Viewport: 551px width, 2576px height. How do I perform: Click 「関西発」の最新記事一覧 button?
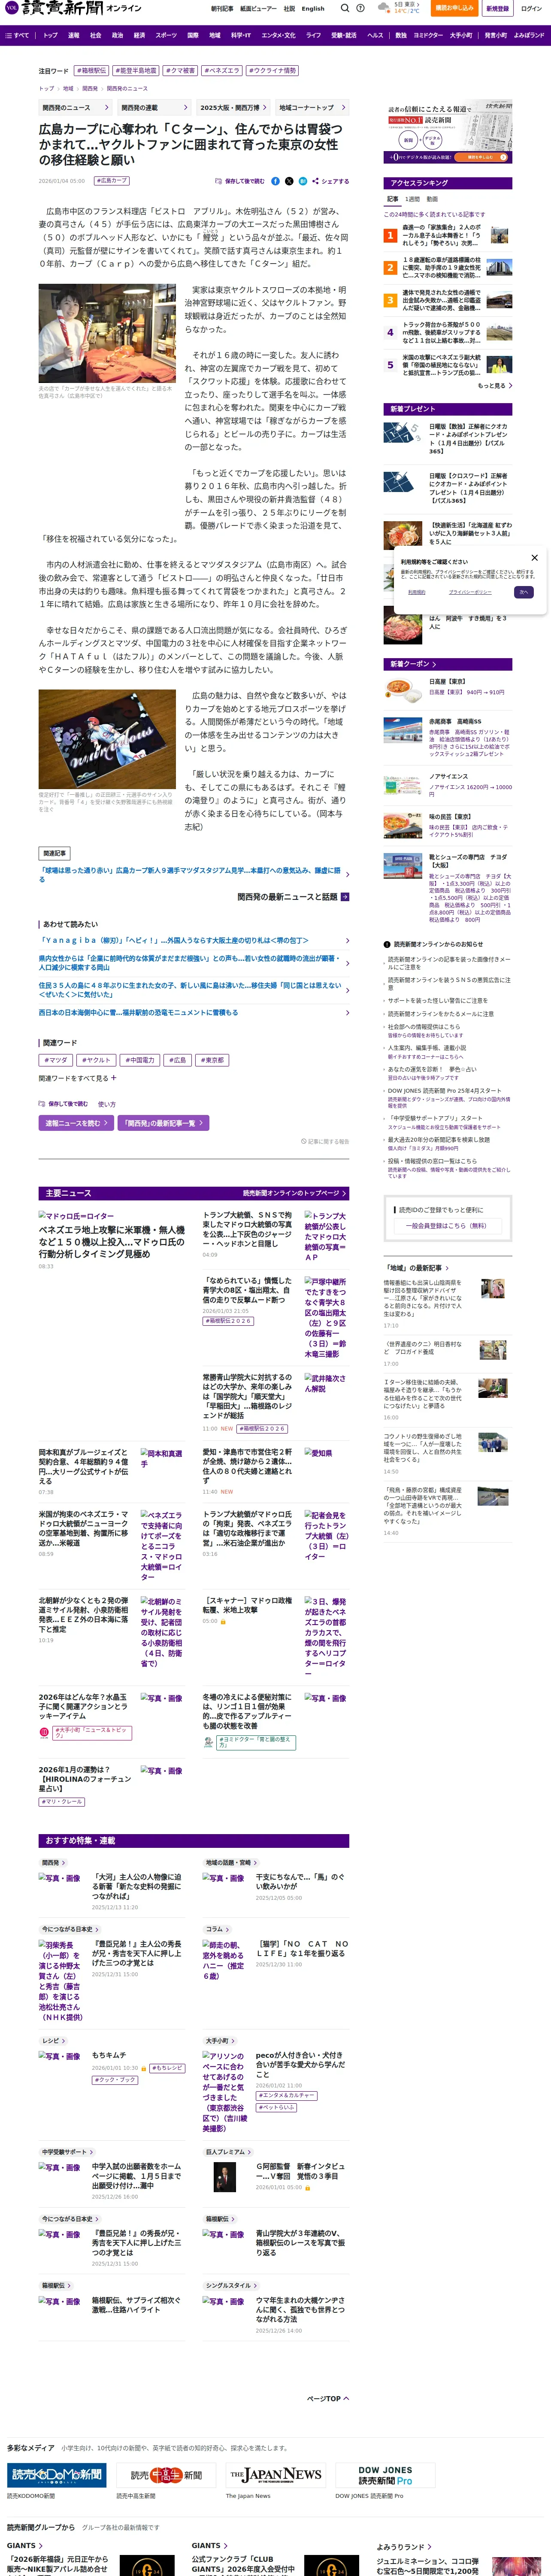[x=163, y=1123]
